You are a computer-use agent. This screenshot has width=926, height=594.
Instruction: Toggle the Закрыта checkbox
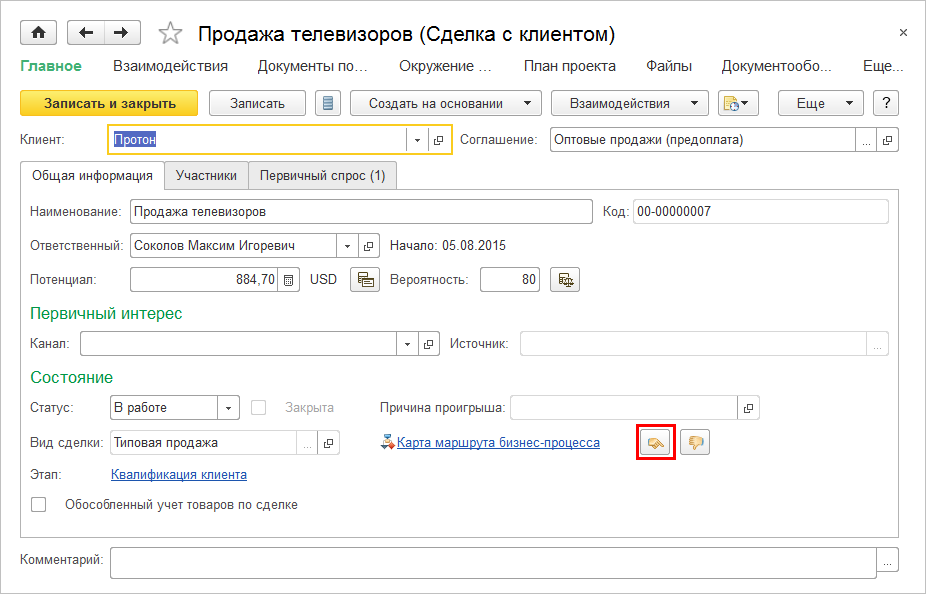tap(259, 408)
